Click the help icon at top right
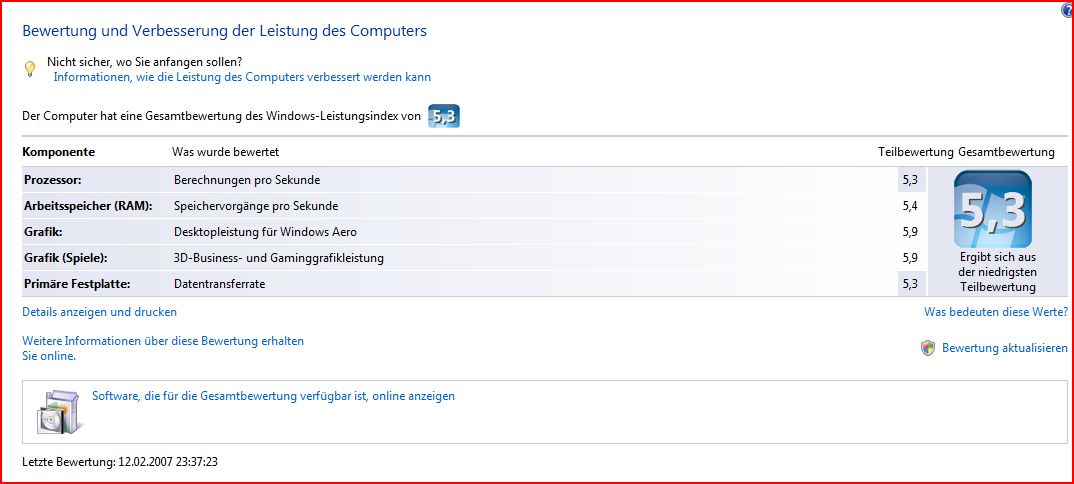 pos(1067,10)
